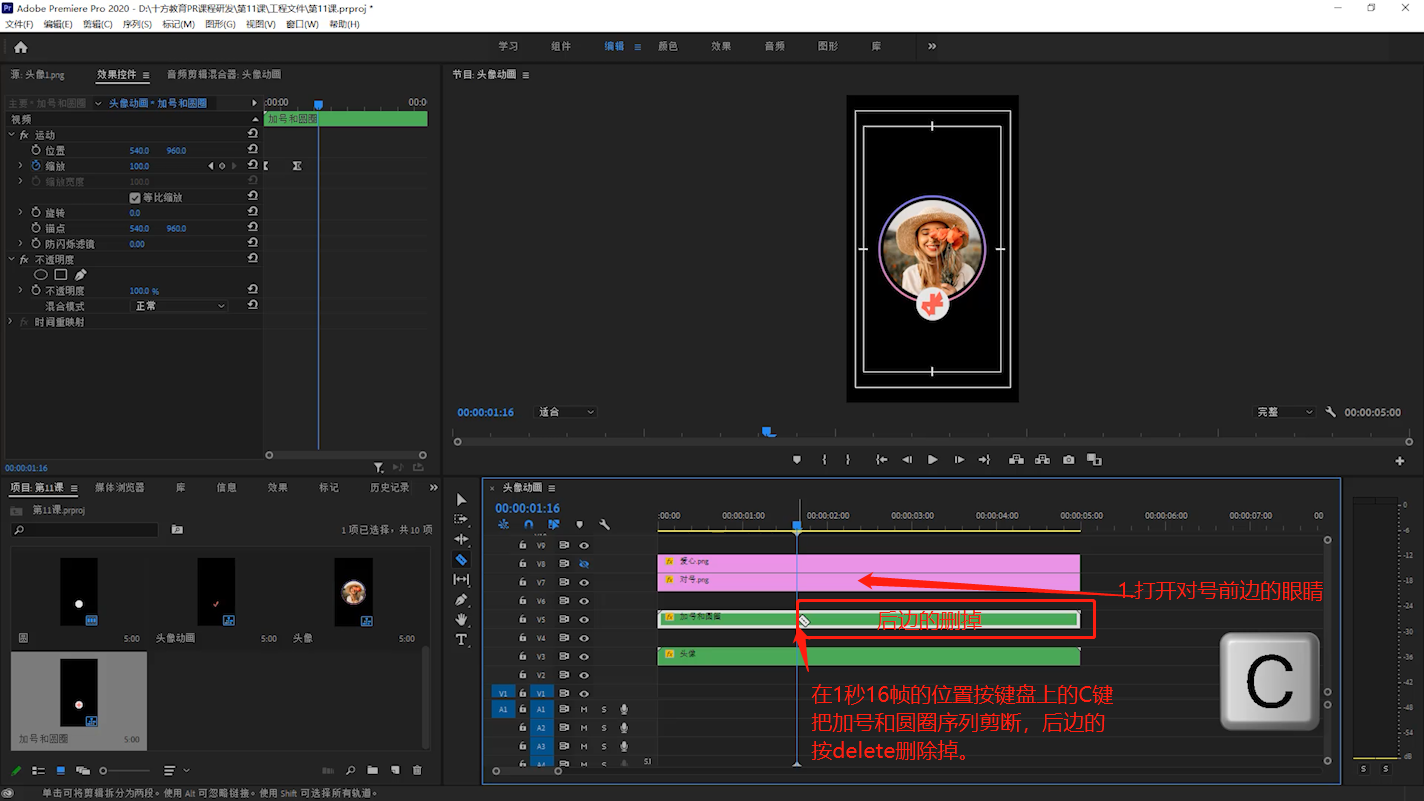The image size is (1424, 801).
Task: Select the Razor tool
Action: (461, 560)
